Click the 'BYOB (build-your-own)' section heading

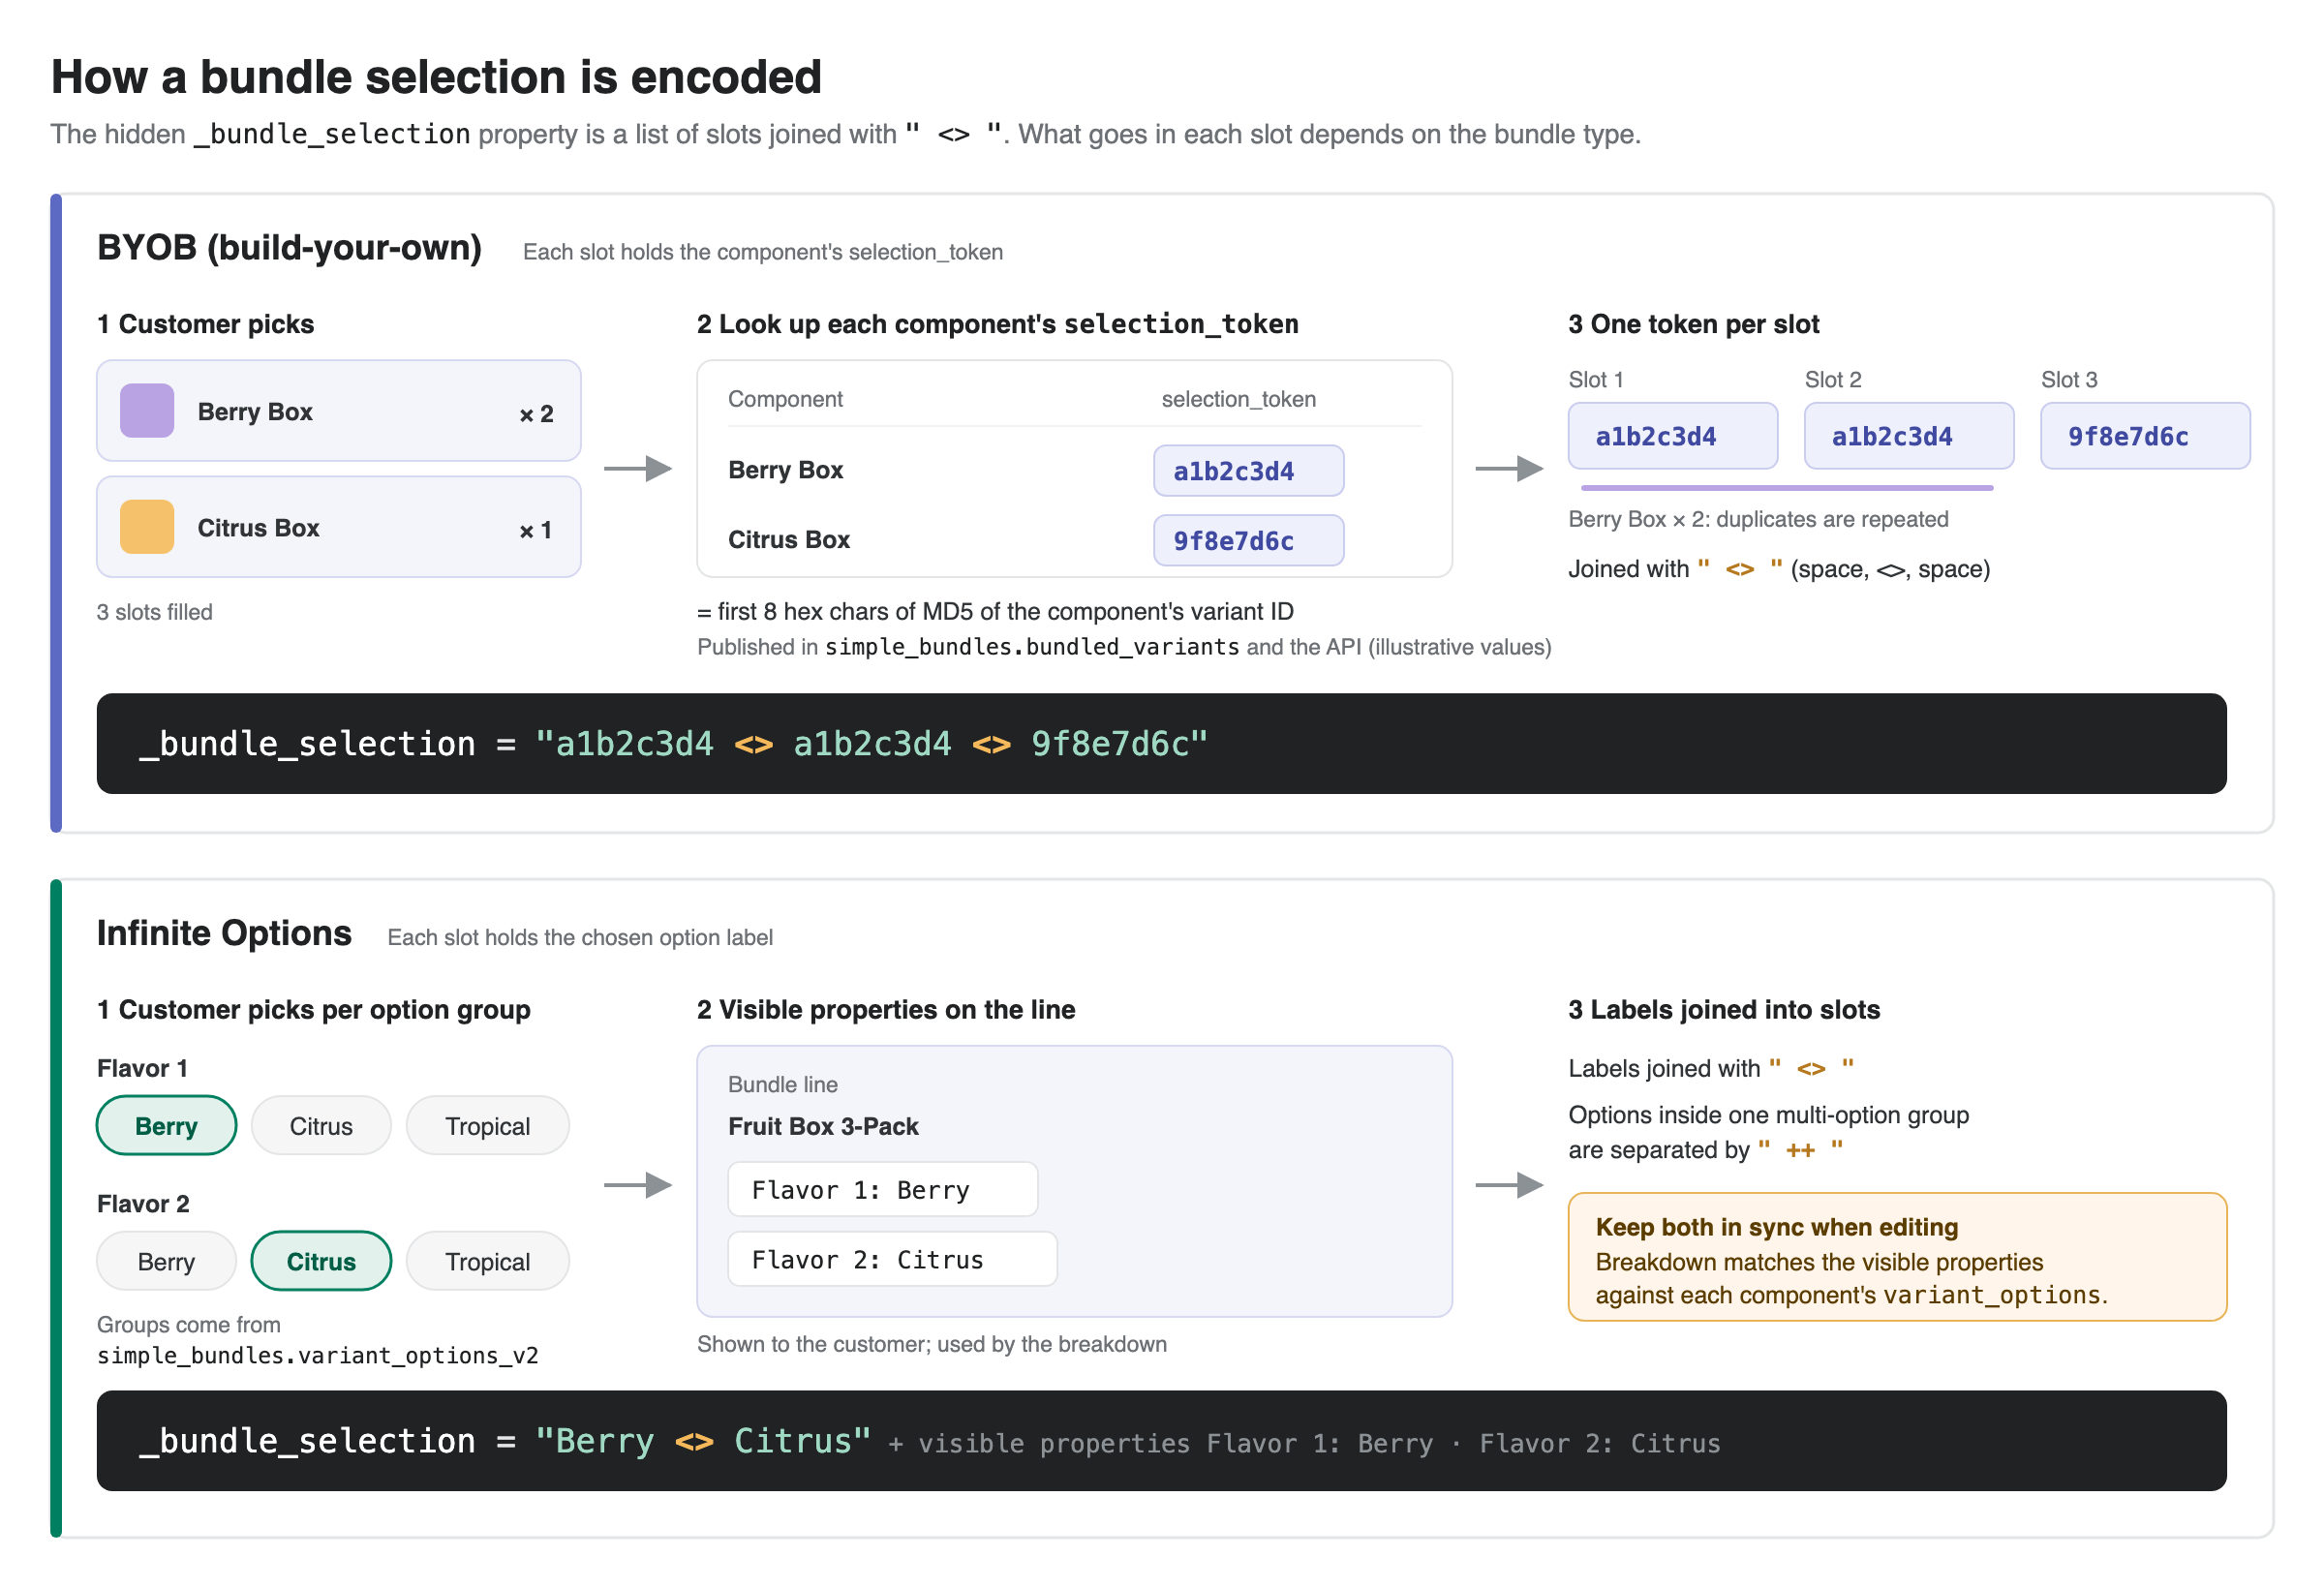[x=289, y=248]
